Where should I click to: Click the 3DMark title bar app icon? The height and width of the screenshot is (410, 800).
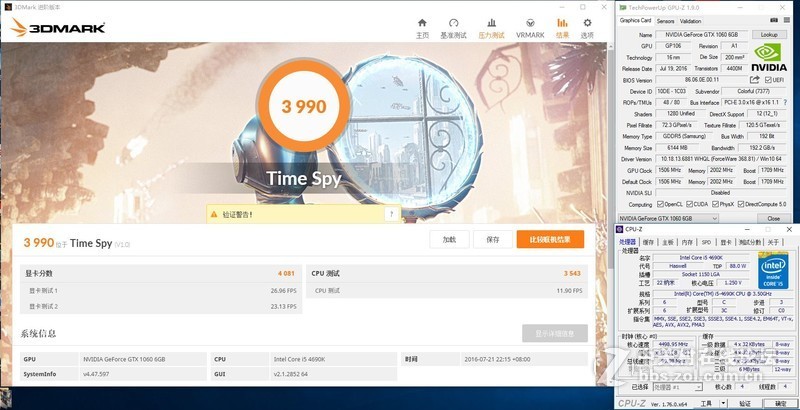click(x=8, y=7)
